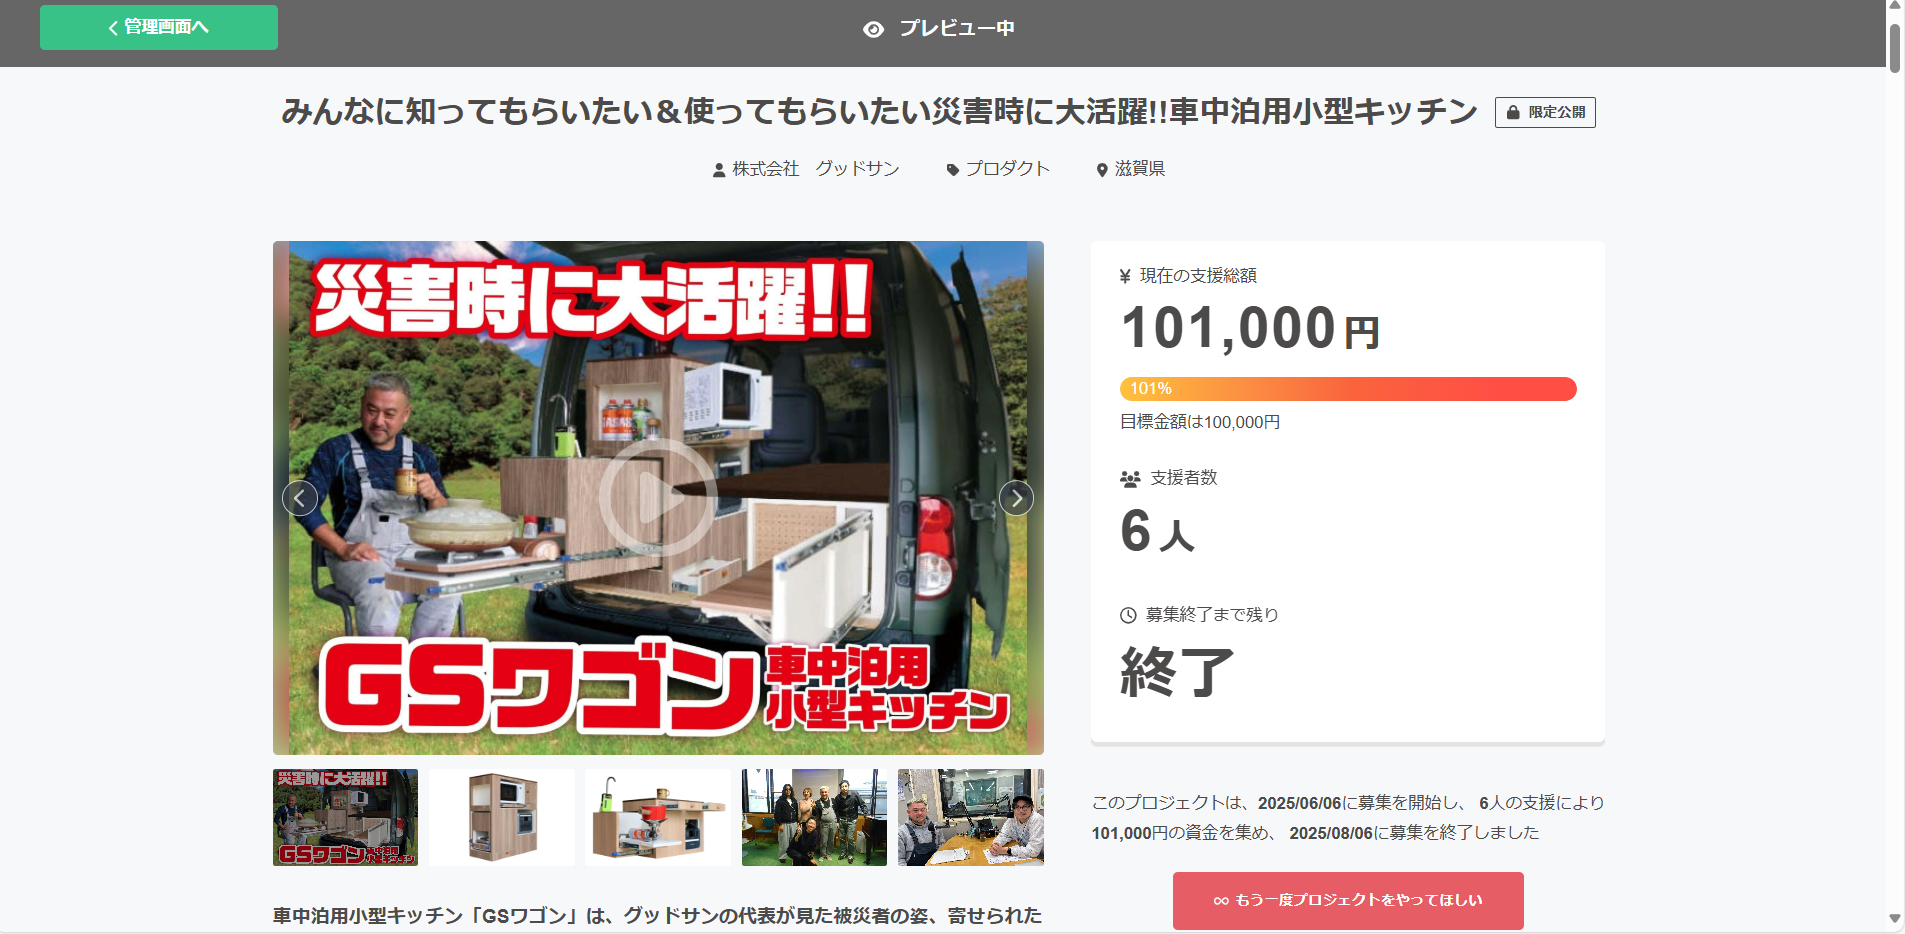This screenshot has width=1905, height=934.
Task: Click the lock icon in 限定公開 badge
Action: [1513, 113]
